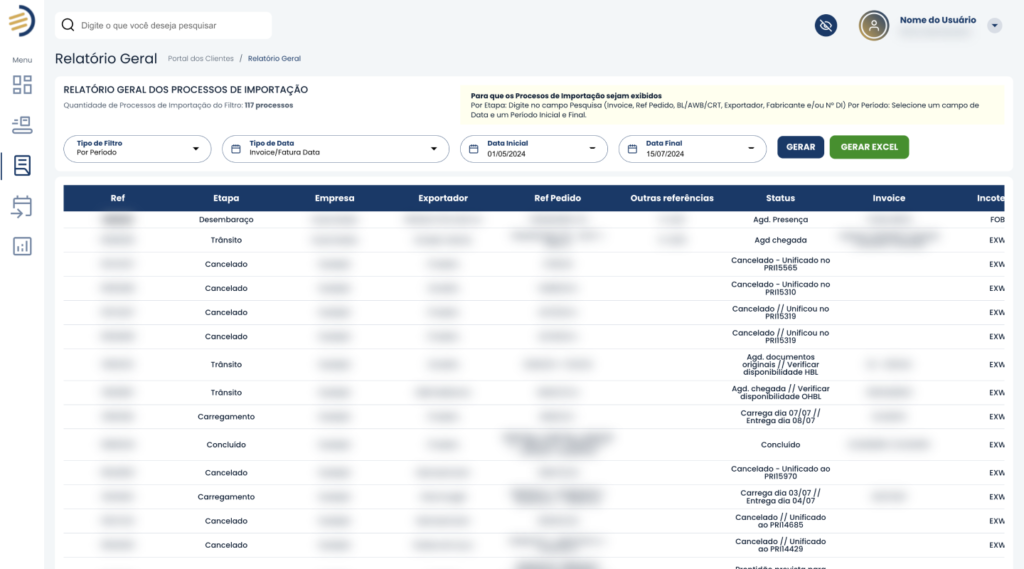Image resolution: width=1024 pixels, height=569 pixels.
Task: Open the Data Final date picker
Action: [692, 149]
